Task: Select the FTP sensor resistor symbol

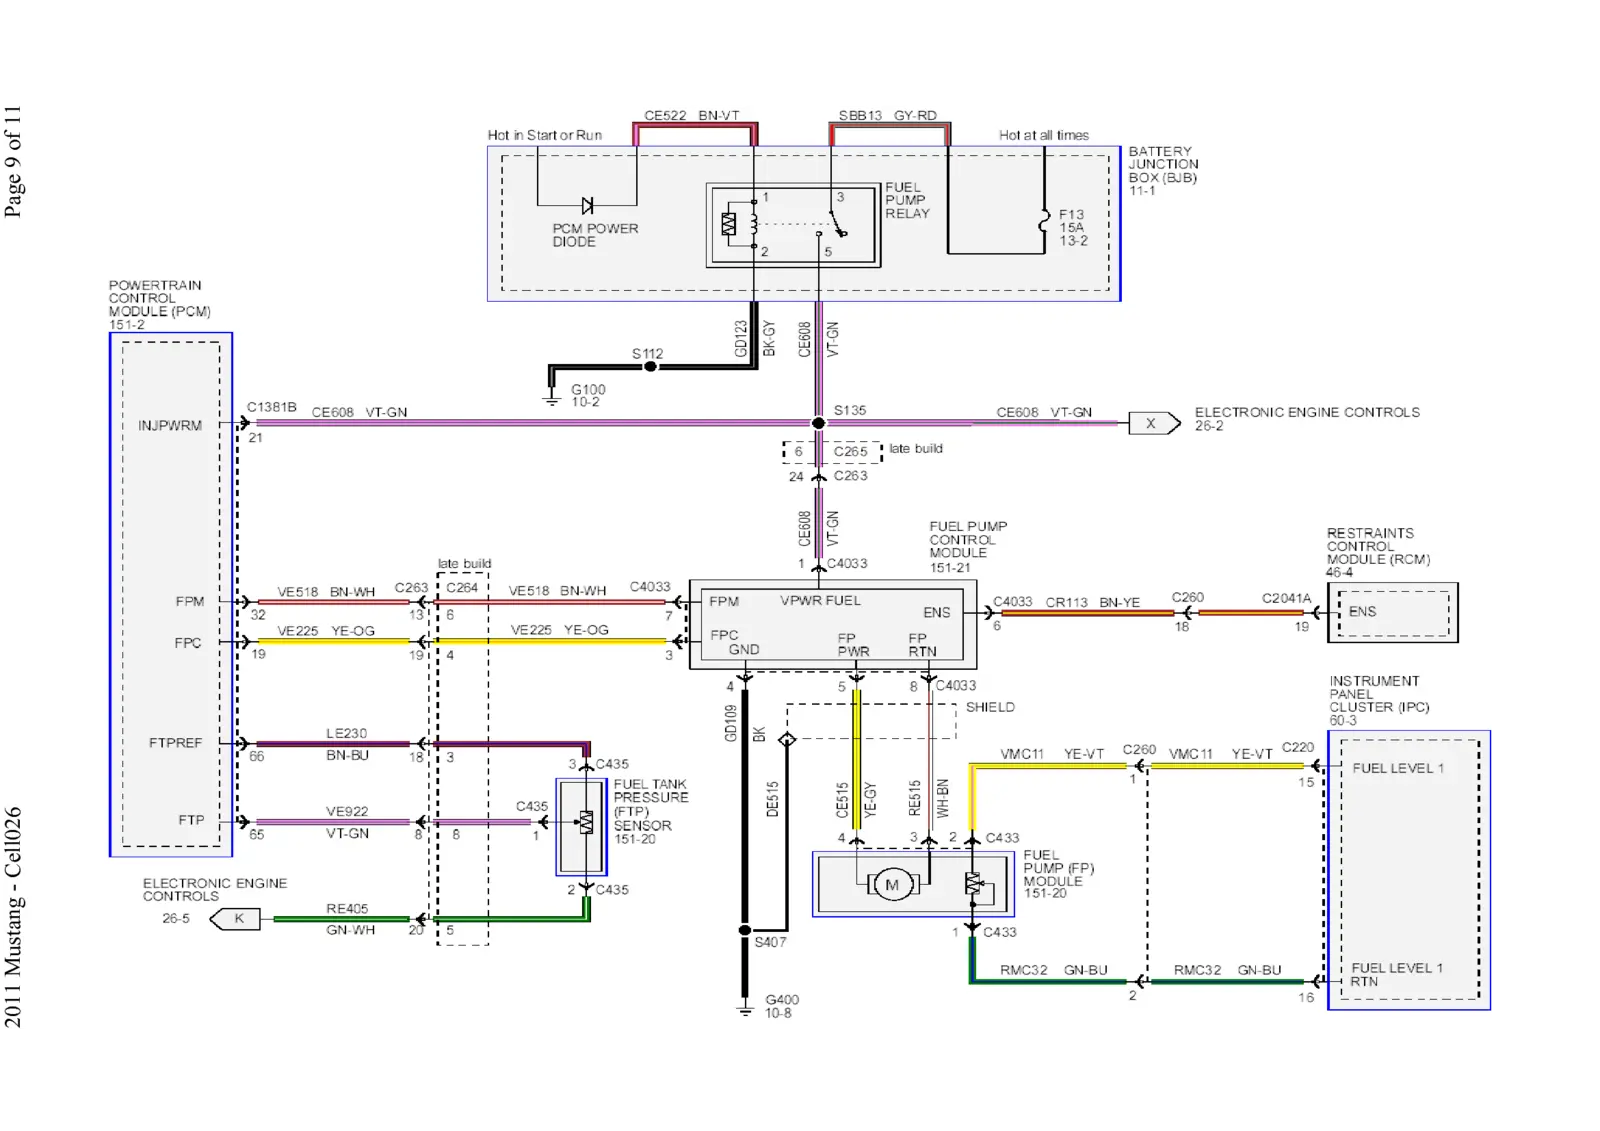Action: pyautogui.click(x=586, y=822)
